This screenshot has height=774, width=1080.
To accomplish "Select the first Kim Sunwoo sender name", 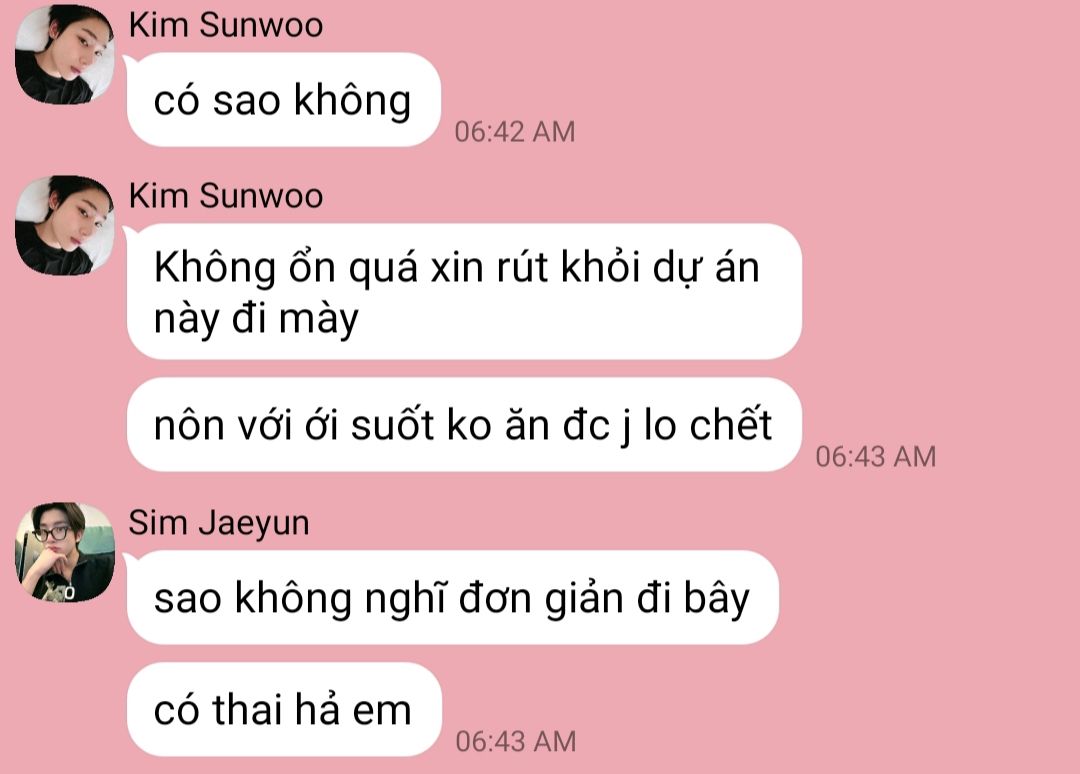I will [226, 25].
